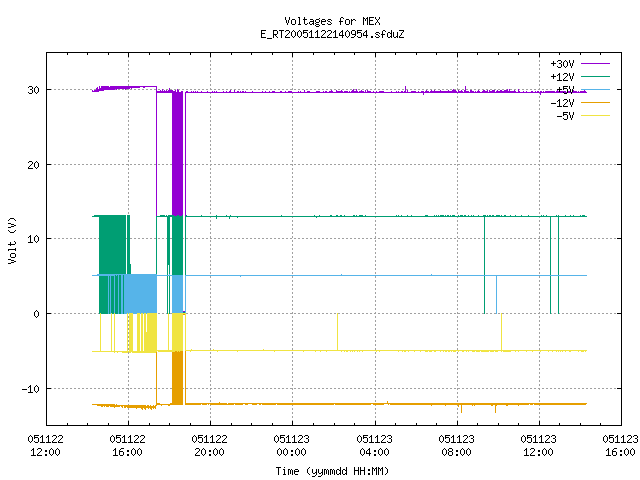
Task: Click the purple +30V legend line sample
Action: click(x=595, y=64)
